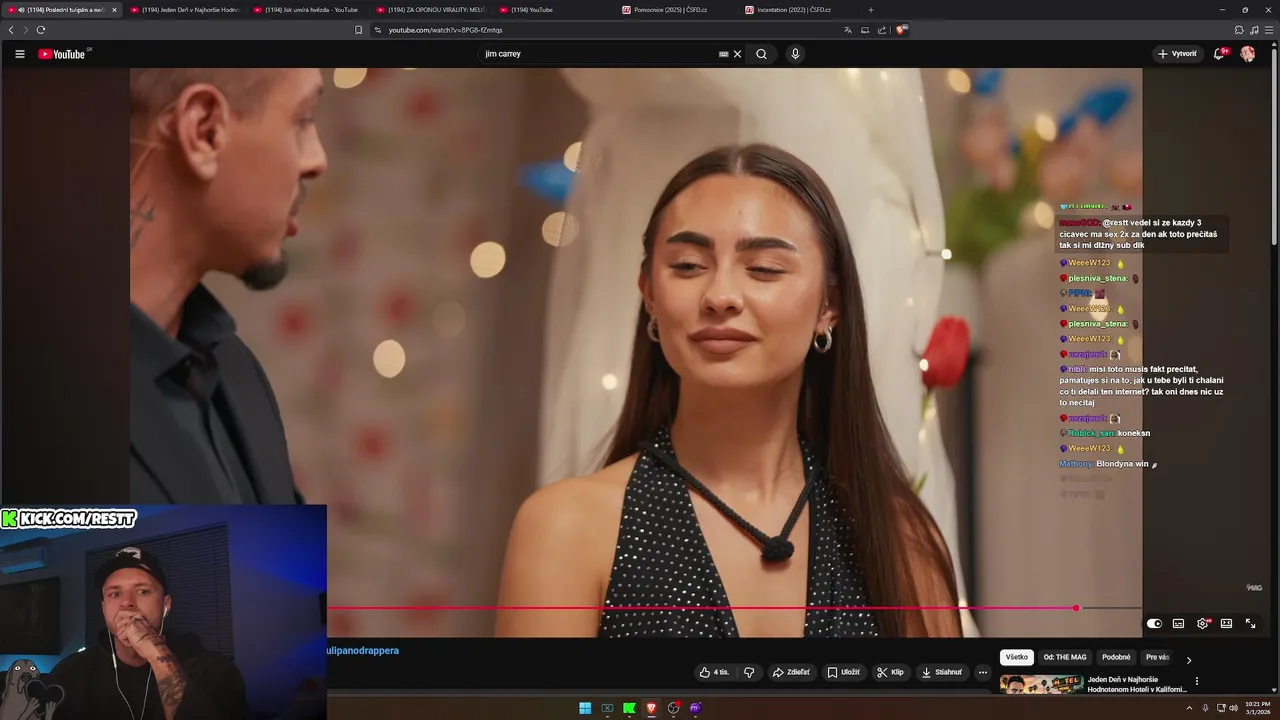1280x720 pixels.
Task: Open the 'ulipanodrappera' hashtag link
Action: (363, 651)
